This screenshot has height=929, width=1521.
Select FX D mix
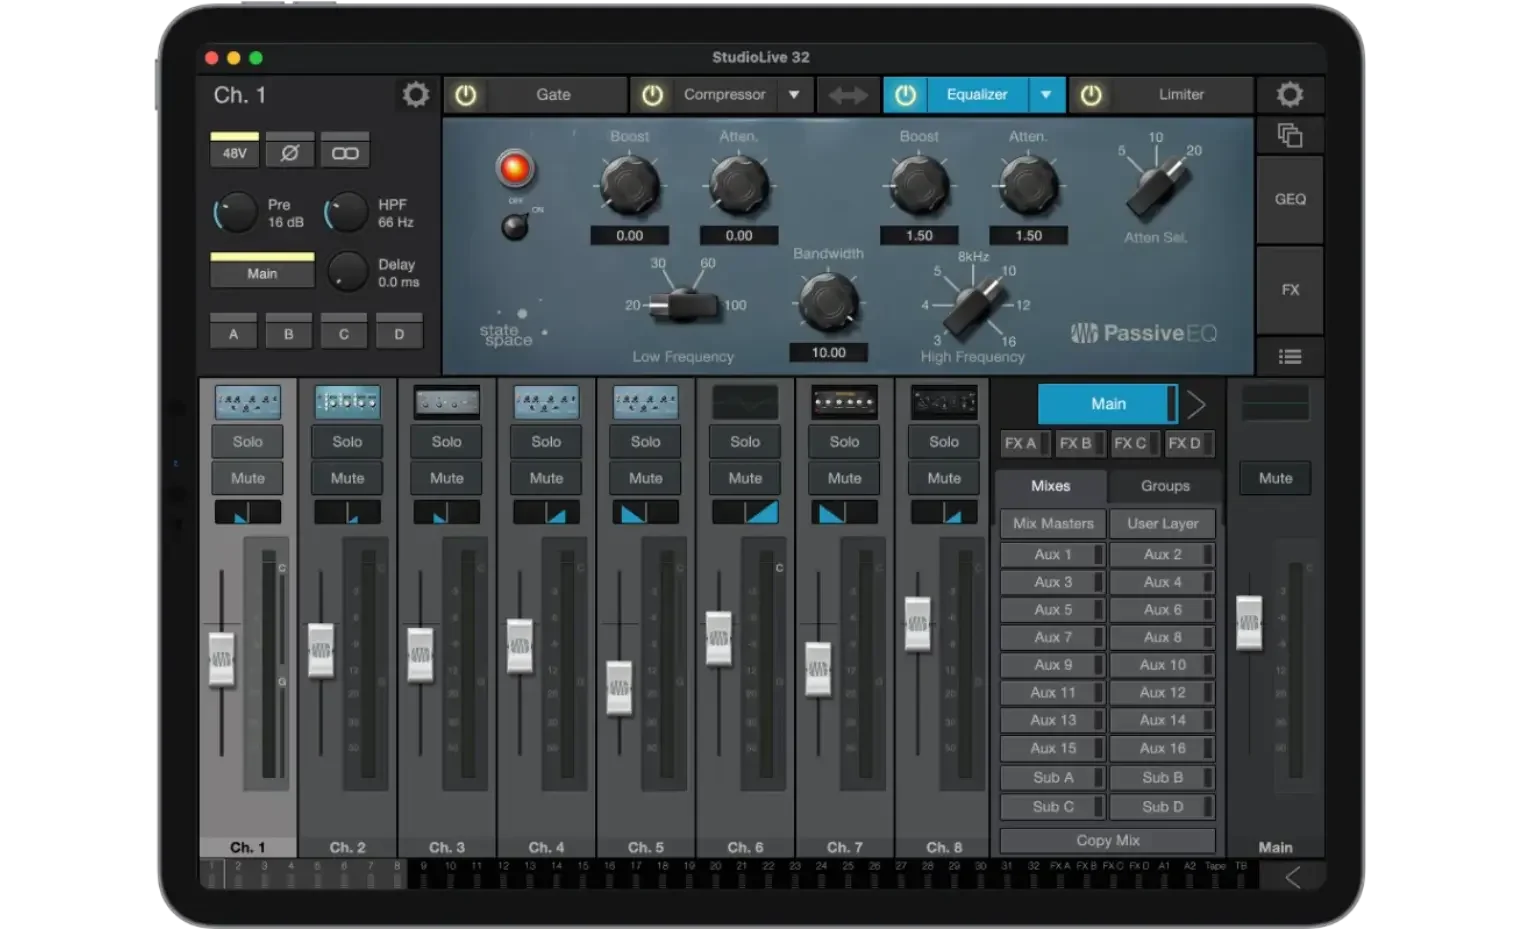pos(1187,443)
